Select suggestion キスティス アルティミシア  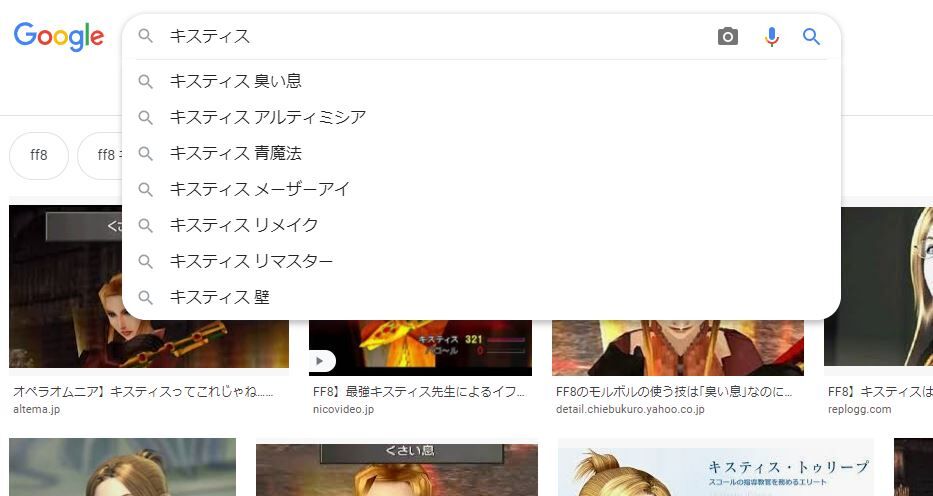pos(481,117)
